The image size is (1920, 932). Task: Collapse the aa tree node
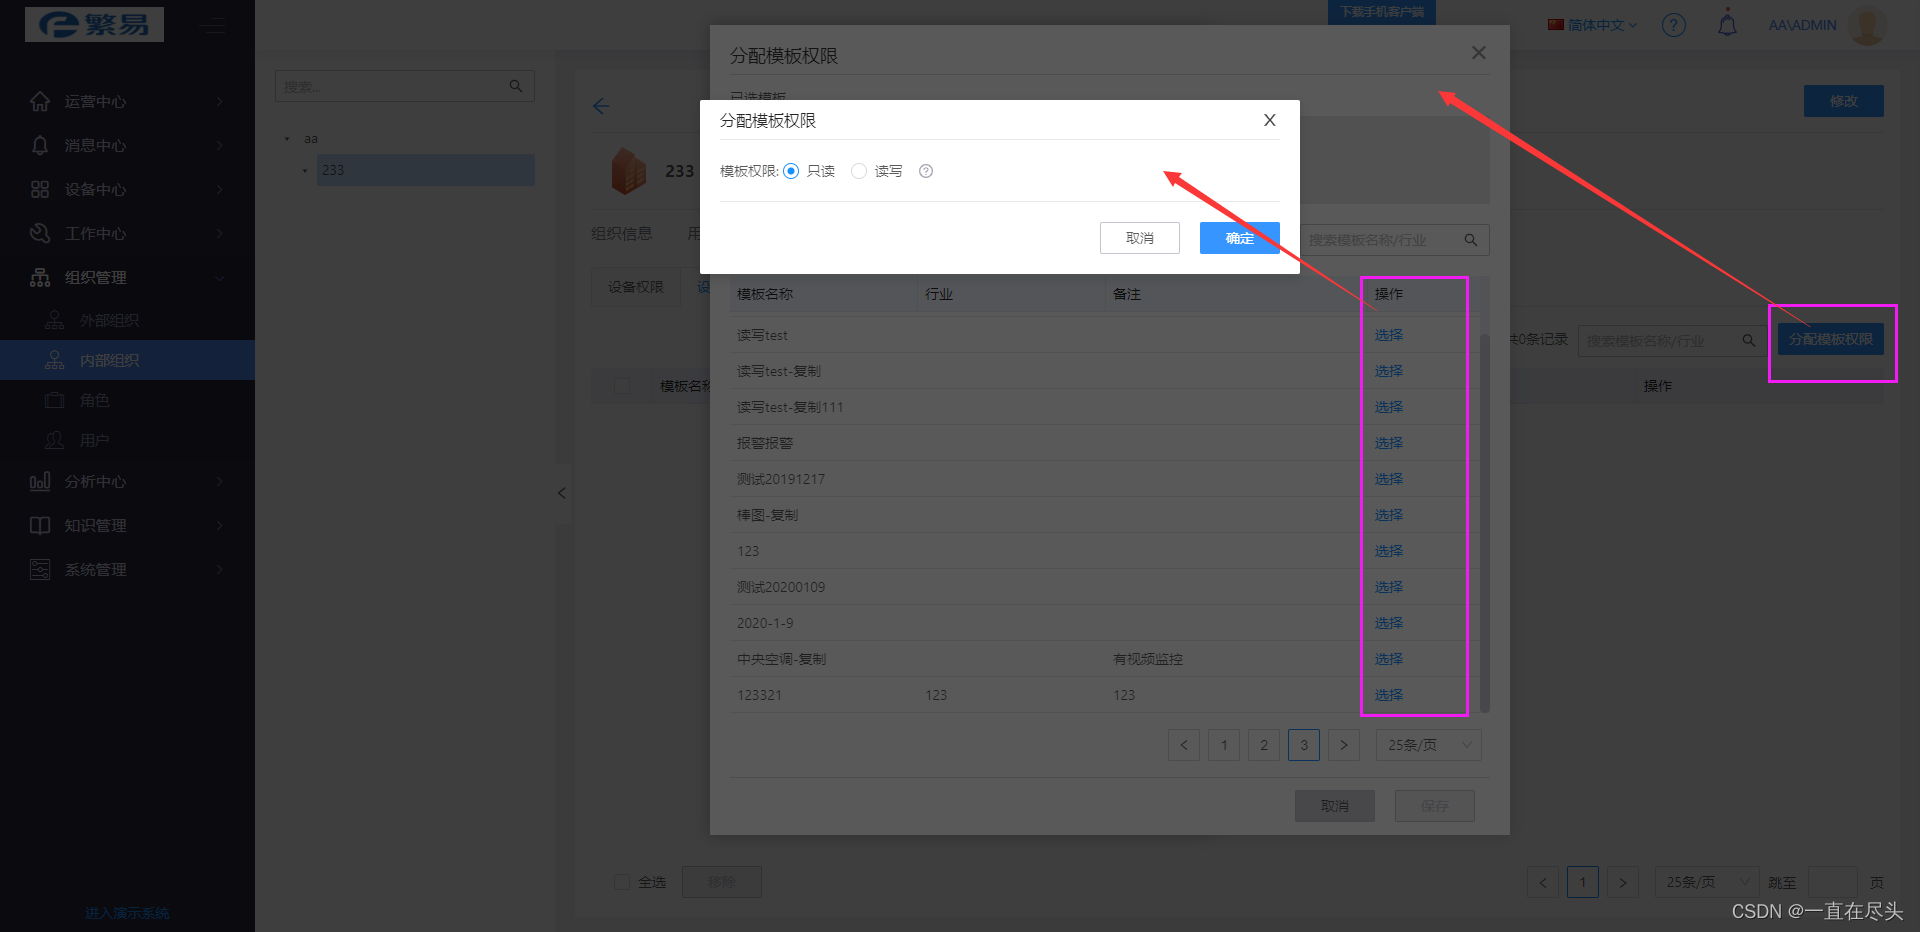click(x=287, y=139)
